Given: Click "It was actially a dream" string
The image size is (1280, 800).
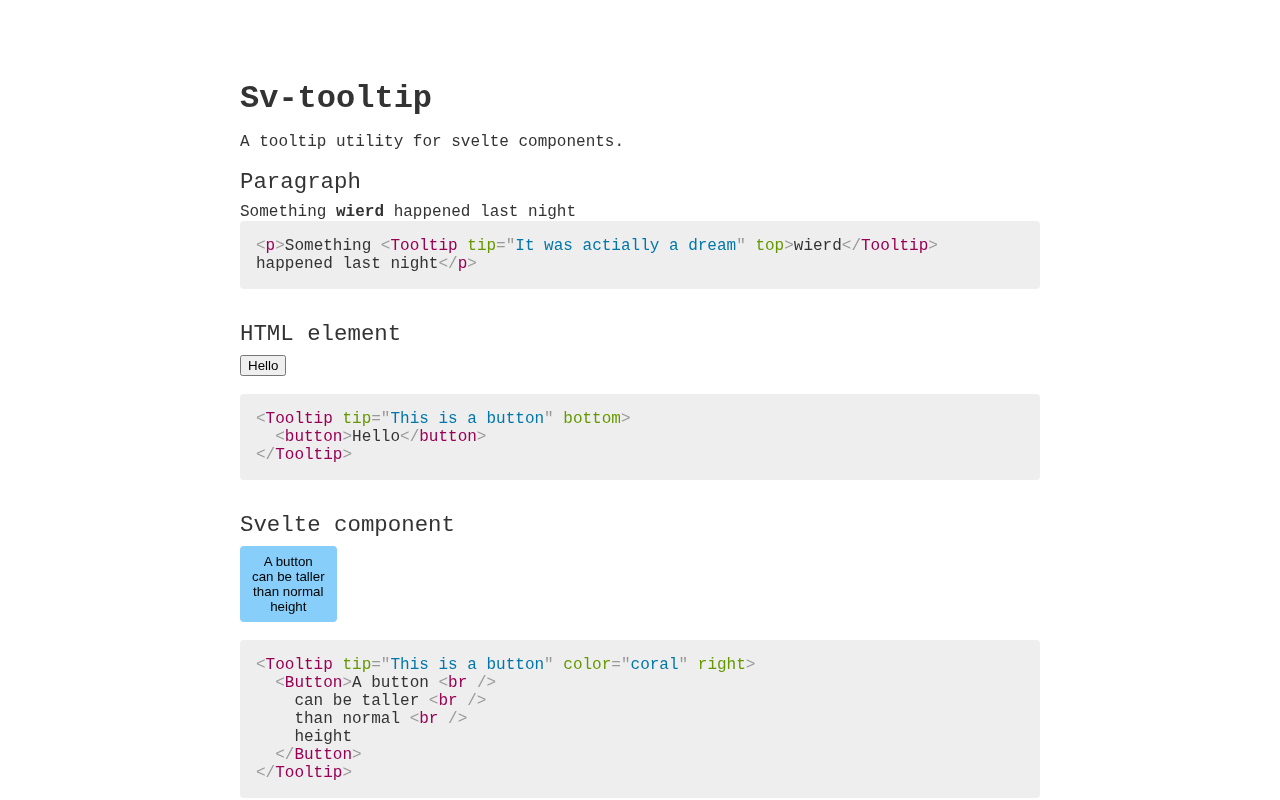Looking at the screenshot, I should pos(626,246).
